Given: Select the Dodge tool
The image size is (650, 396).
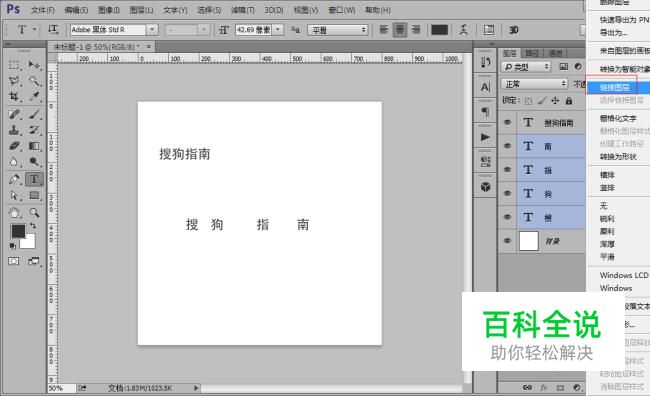Looking at the screenshot, I should 34,162.
